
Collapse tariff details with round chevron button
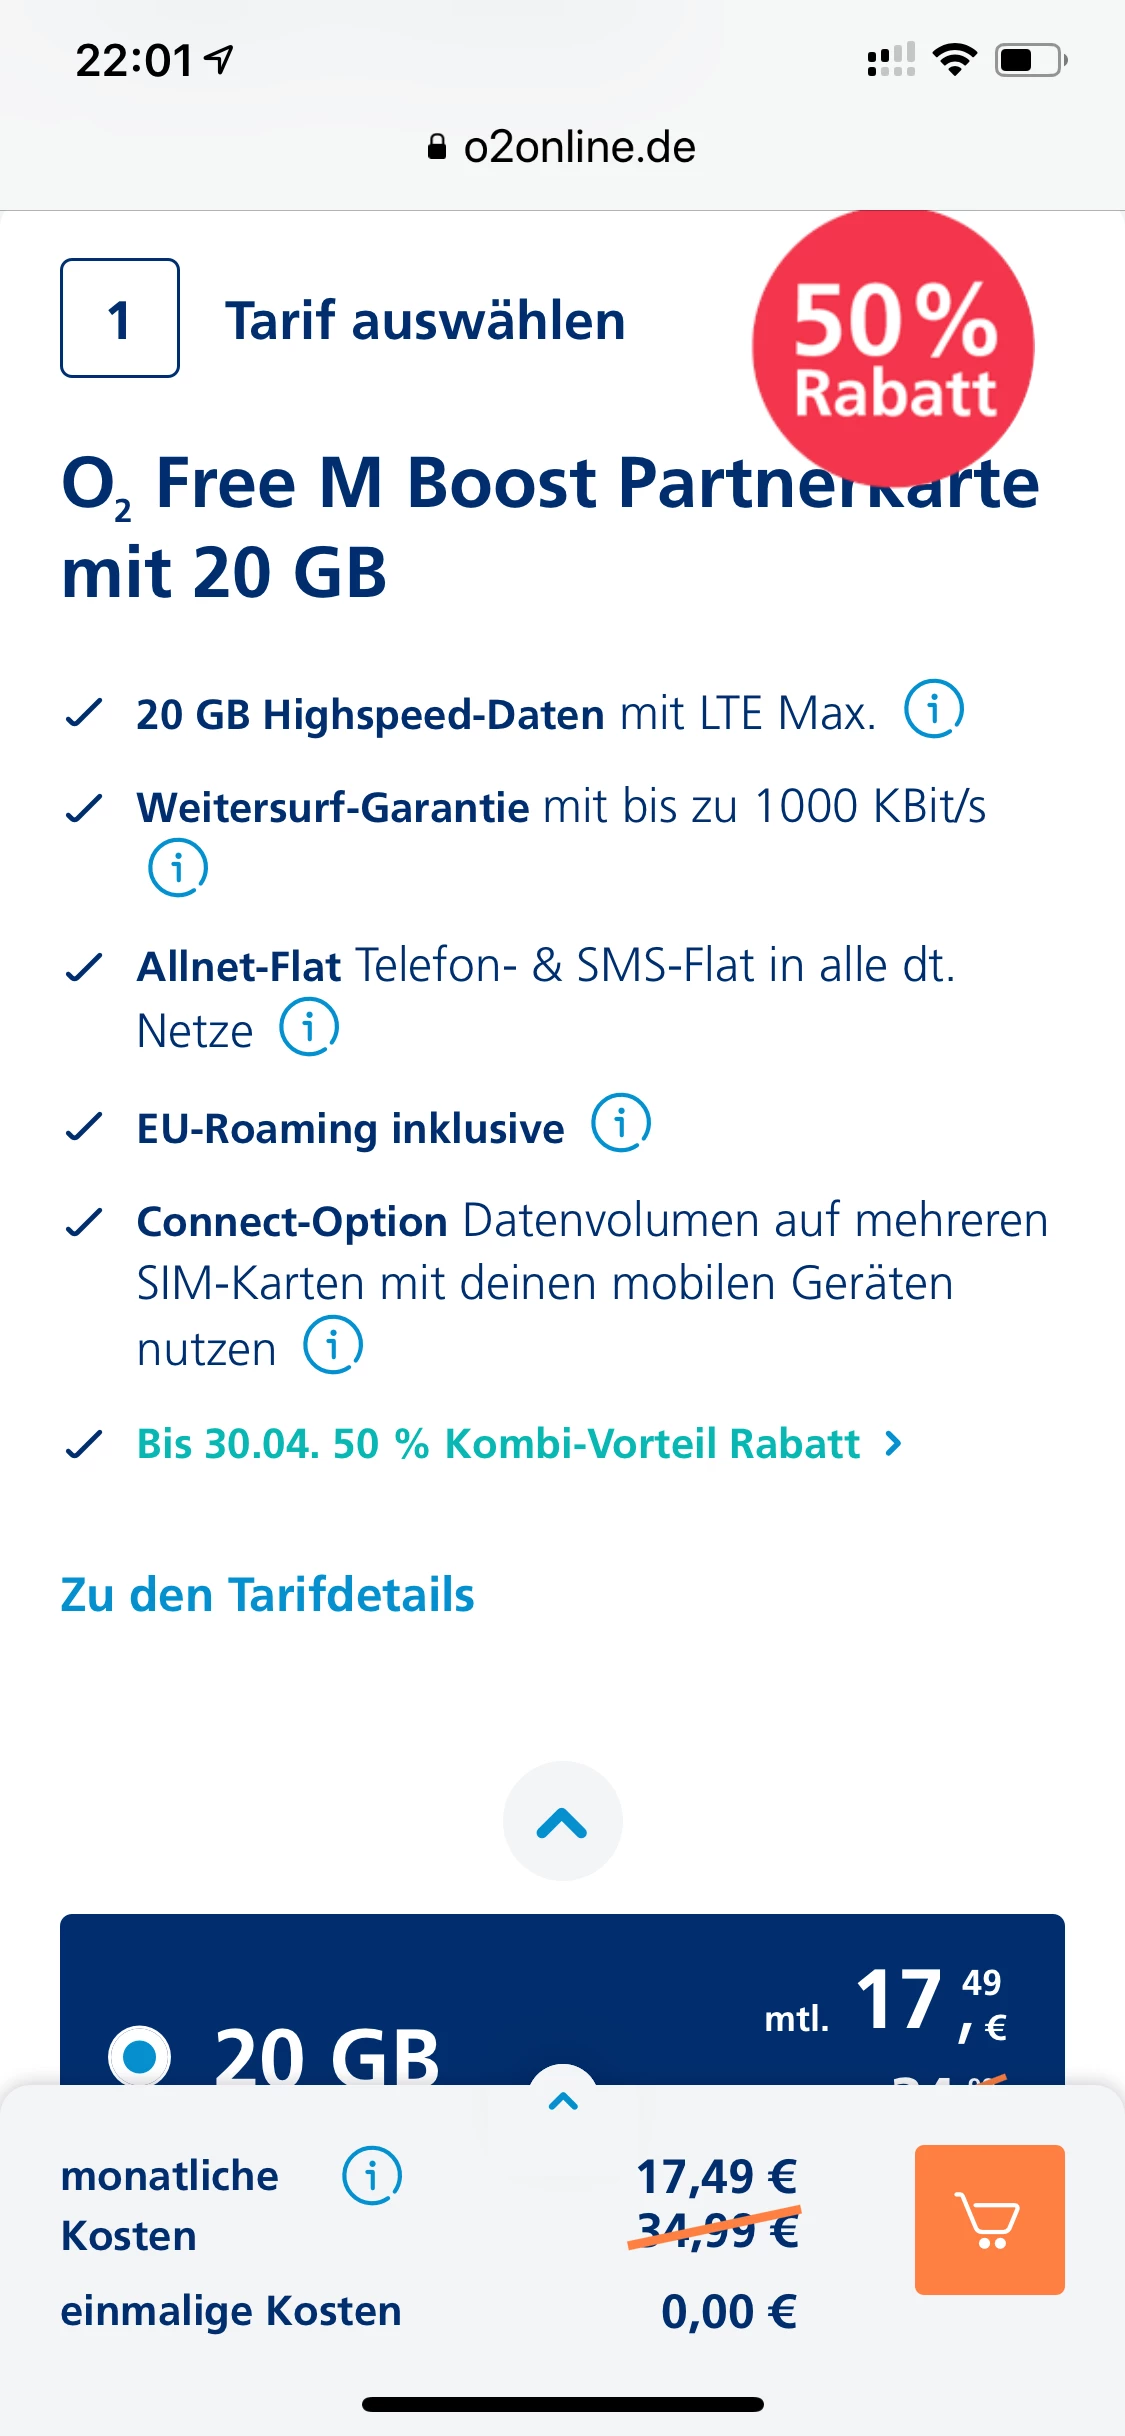pyautogui.click(x=562, y=1822)
